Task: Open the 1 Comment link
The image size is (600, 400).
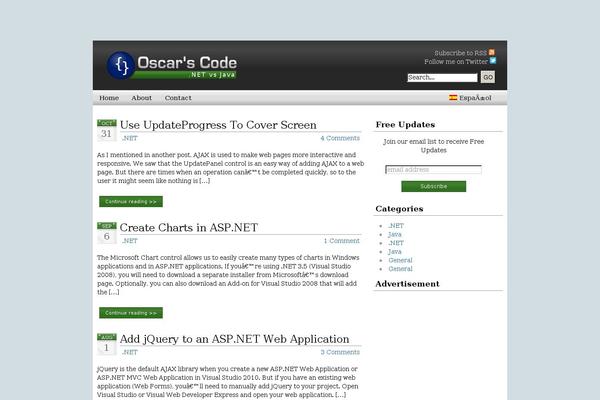Action: 342,241
